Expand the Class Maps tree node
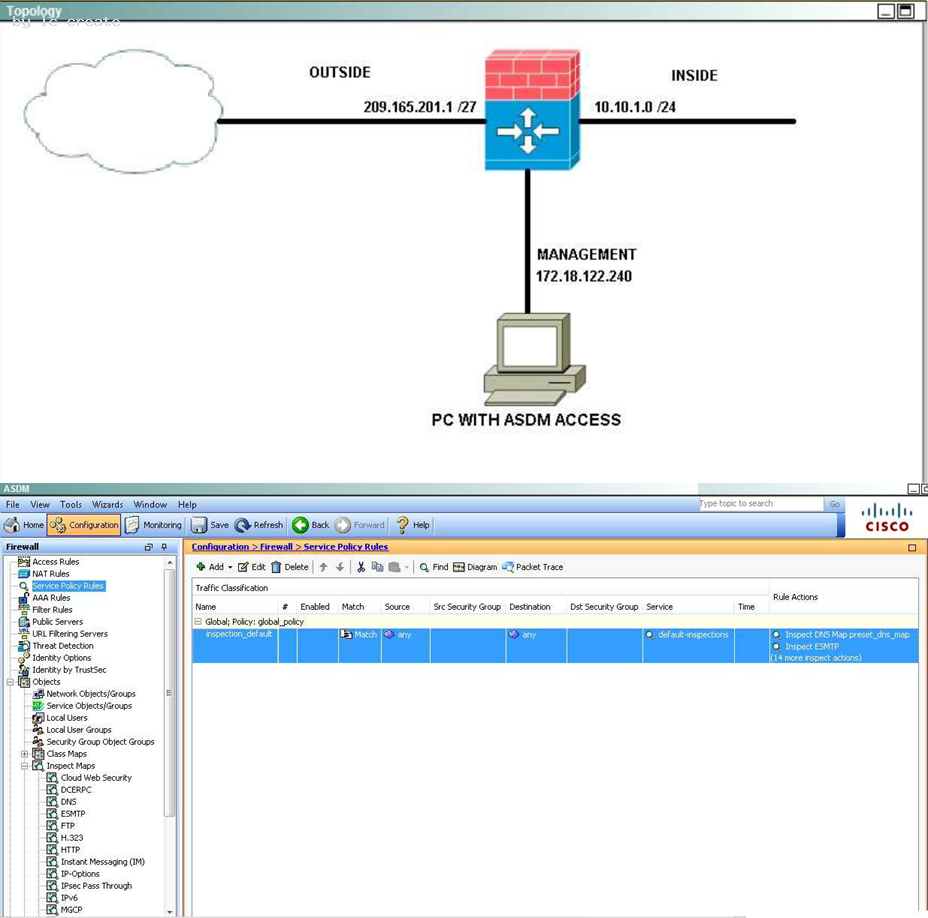The width and height of the screenshot is (928, 918). (24, 754)
